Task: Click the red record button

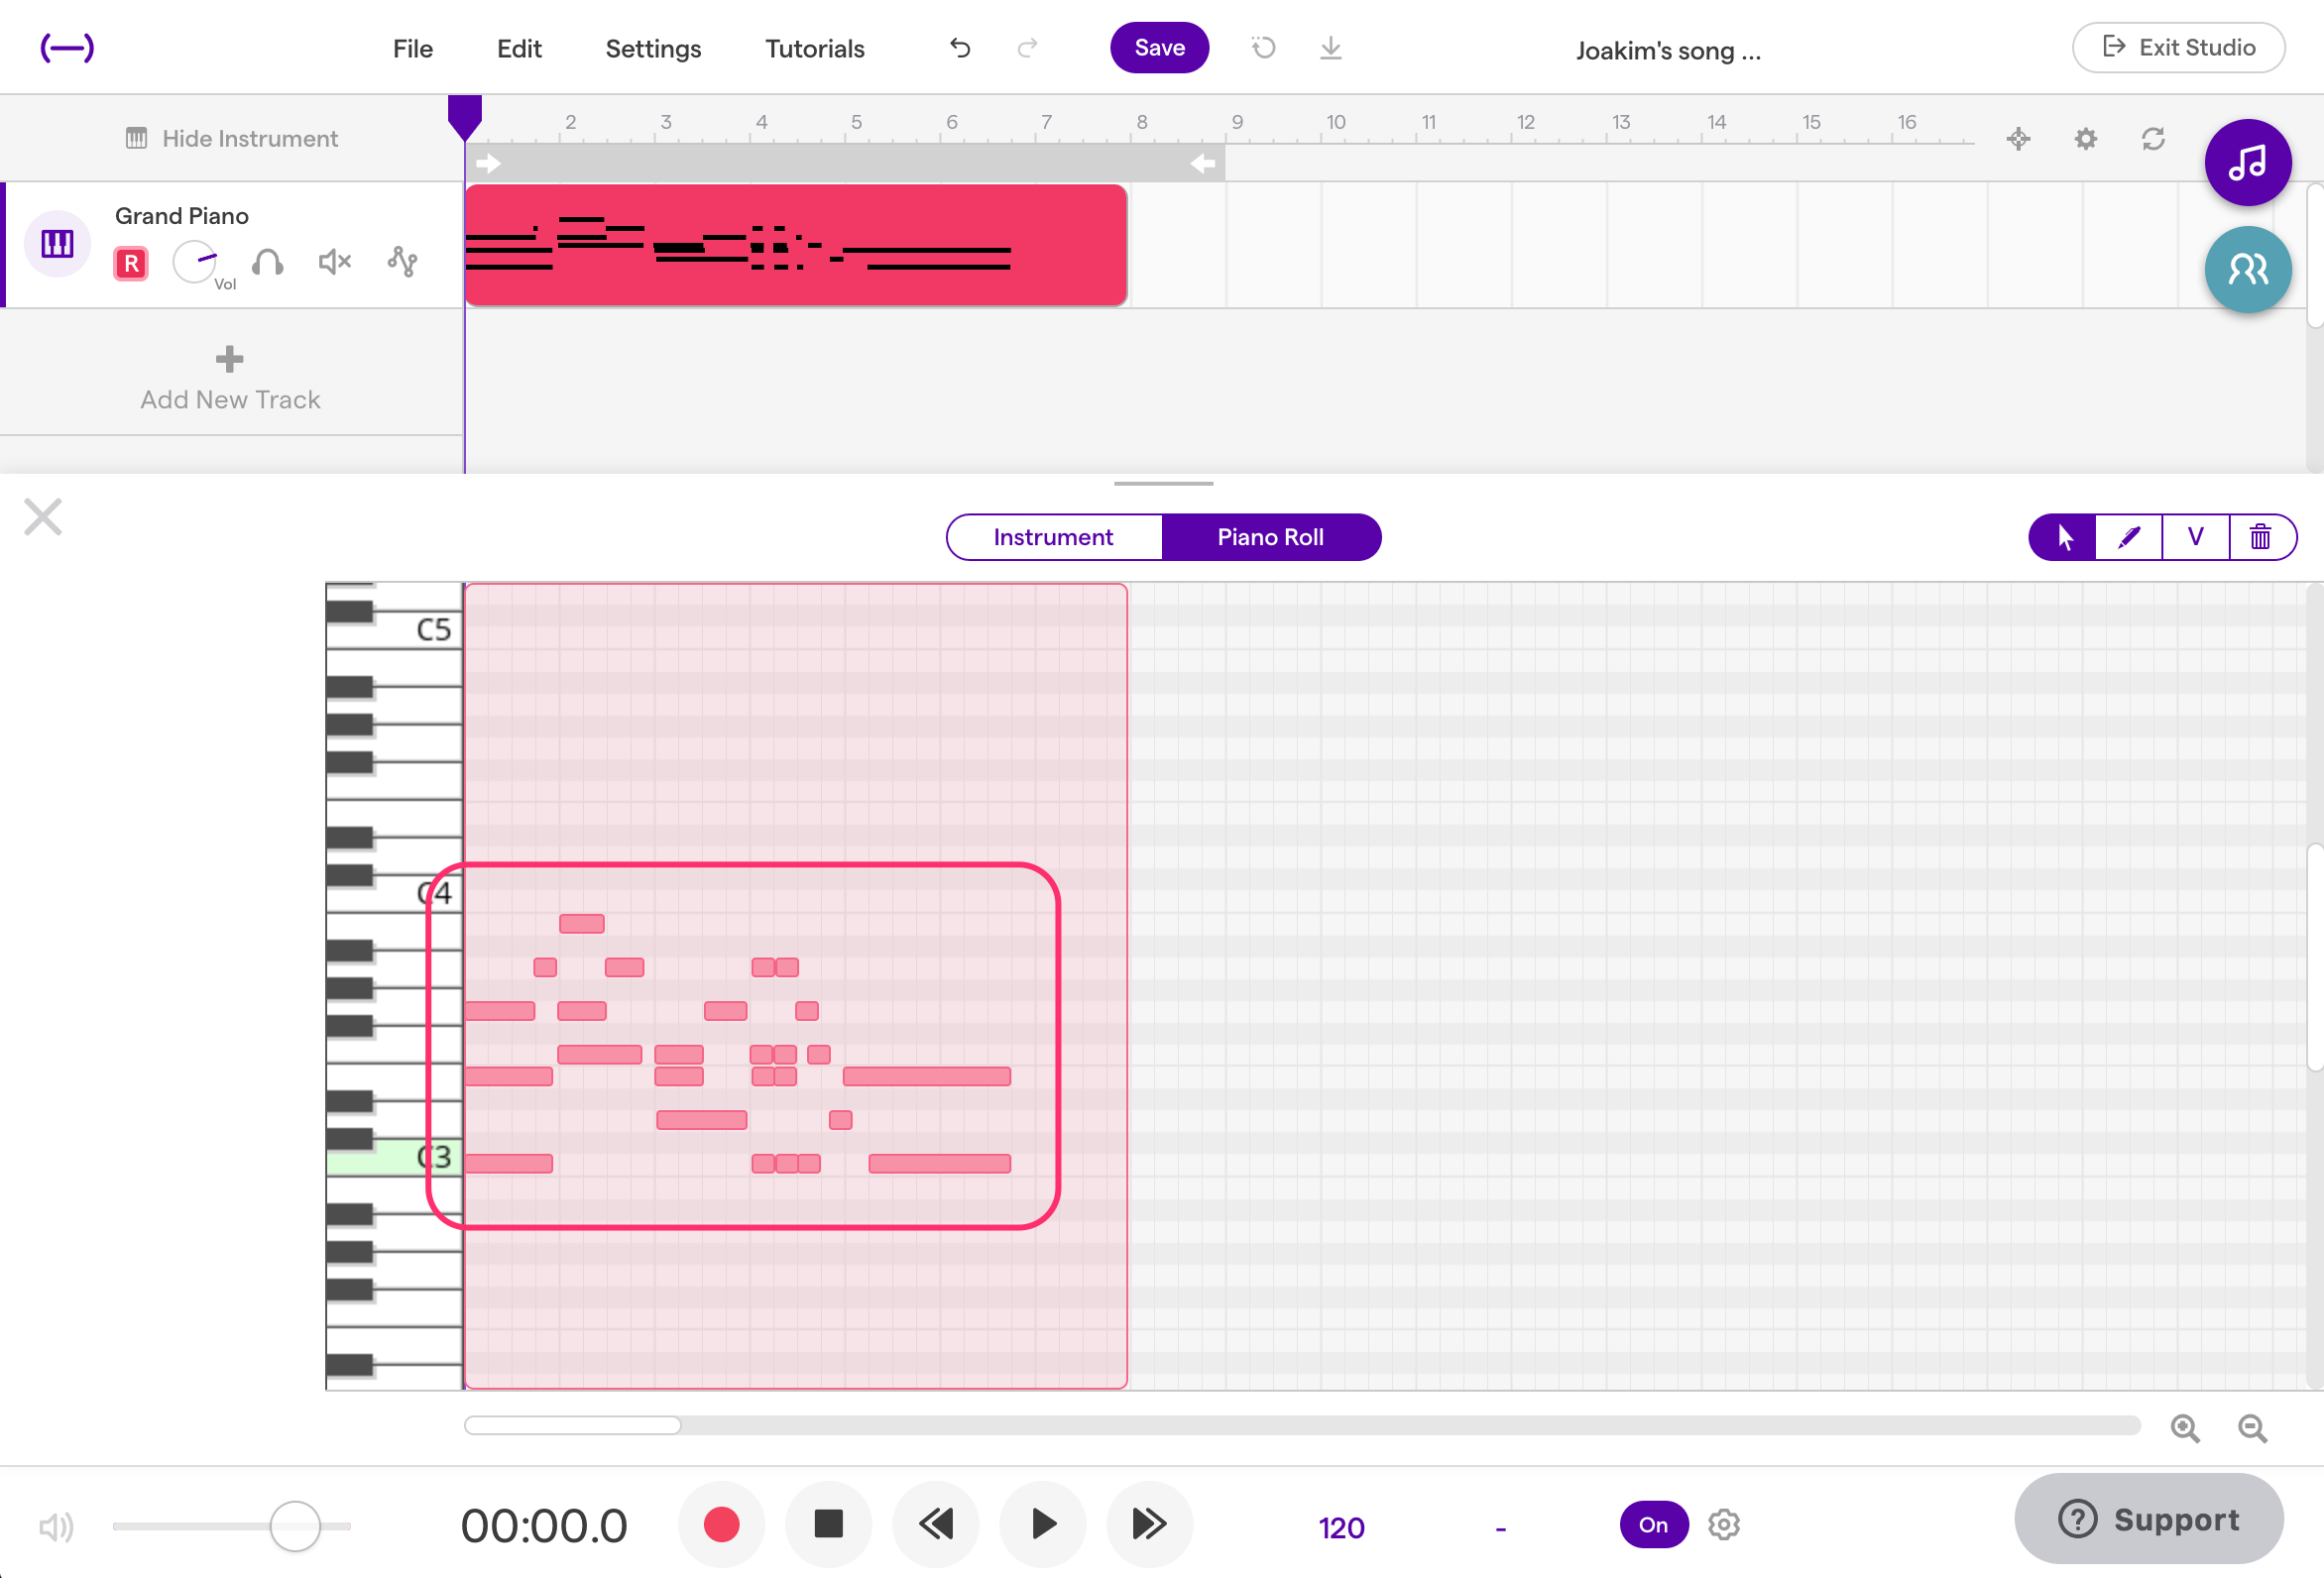Action: coord(721,1524)
